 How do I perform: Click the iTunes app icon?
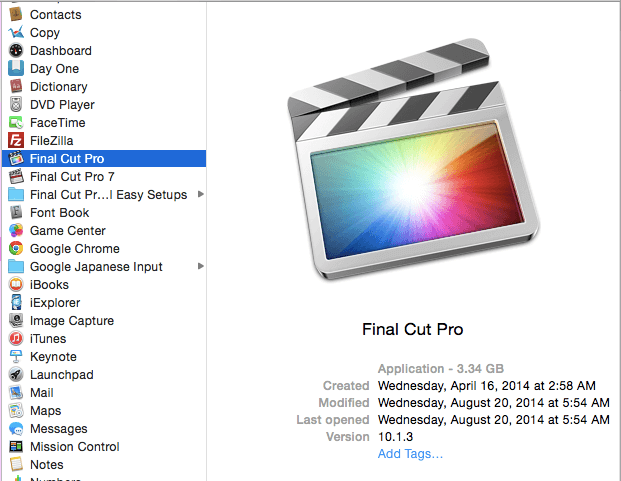pyautogui.click(x=16, y=339)
